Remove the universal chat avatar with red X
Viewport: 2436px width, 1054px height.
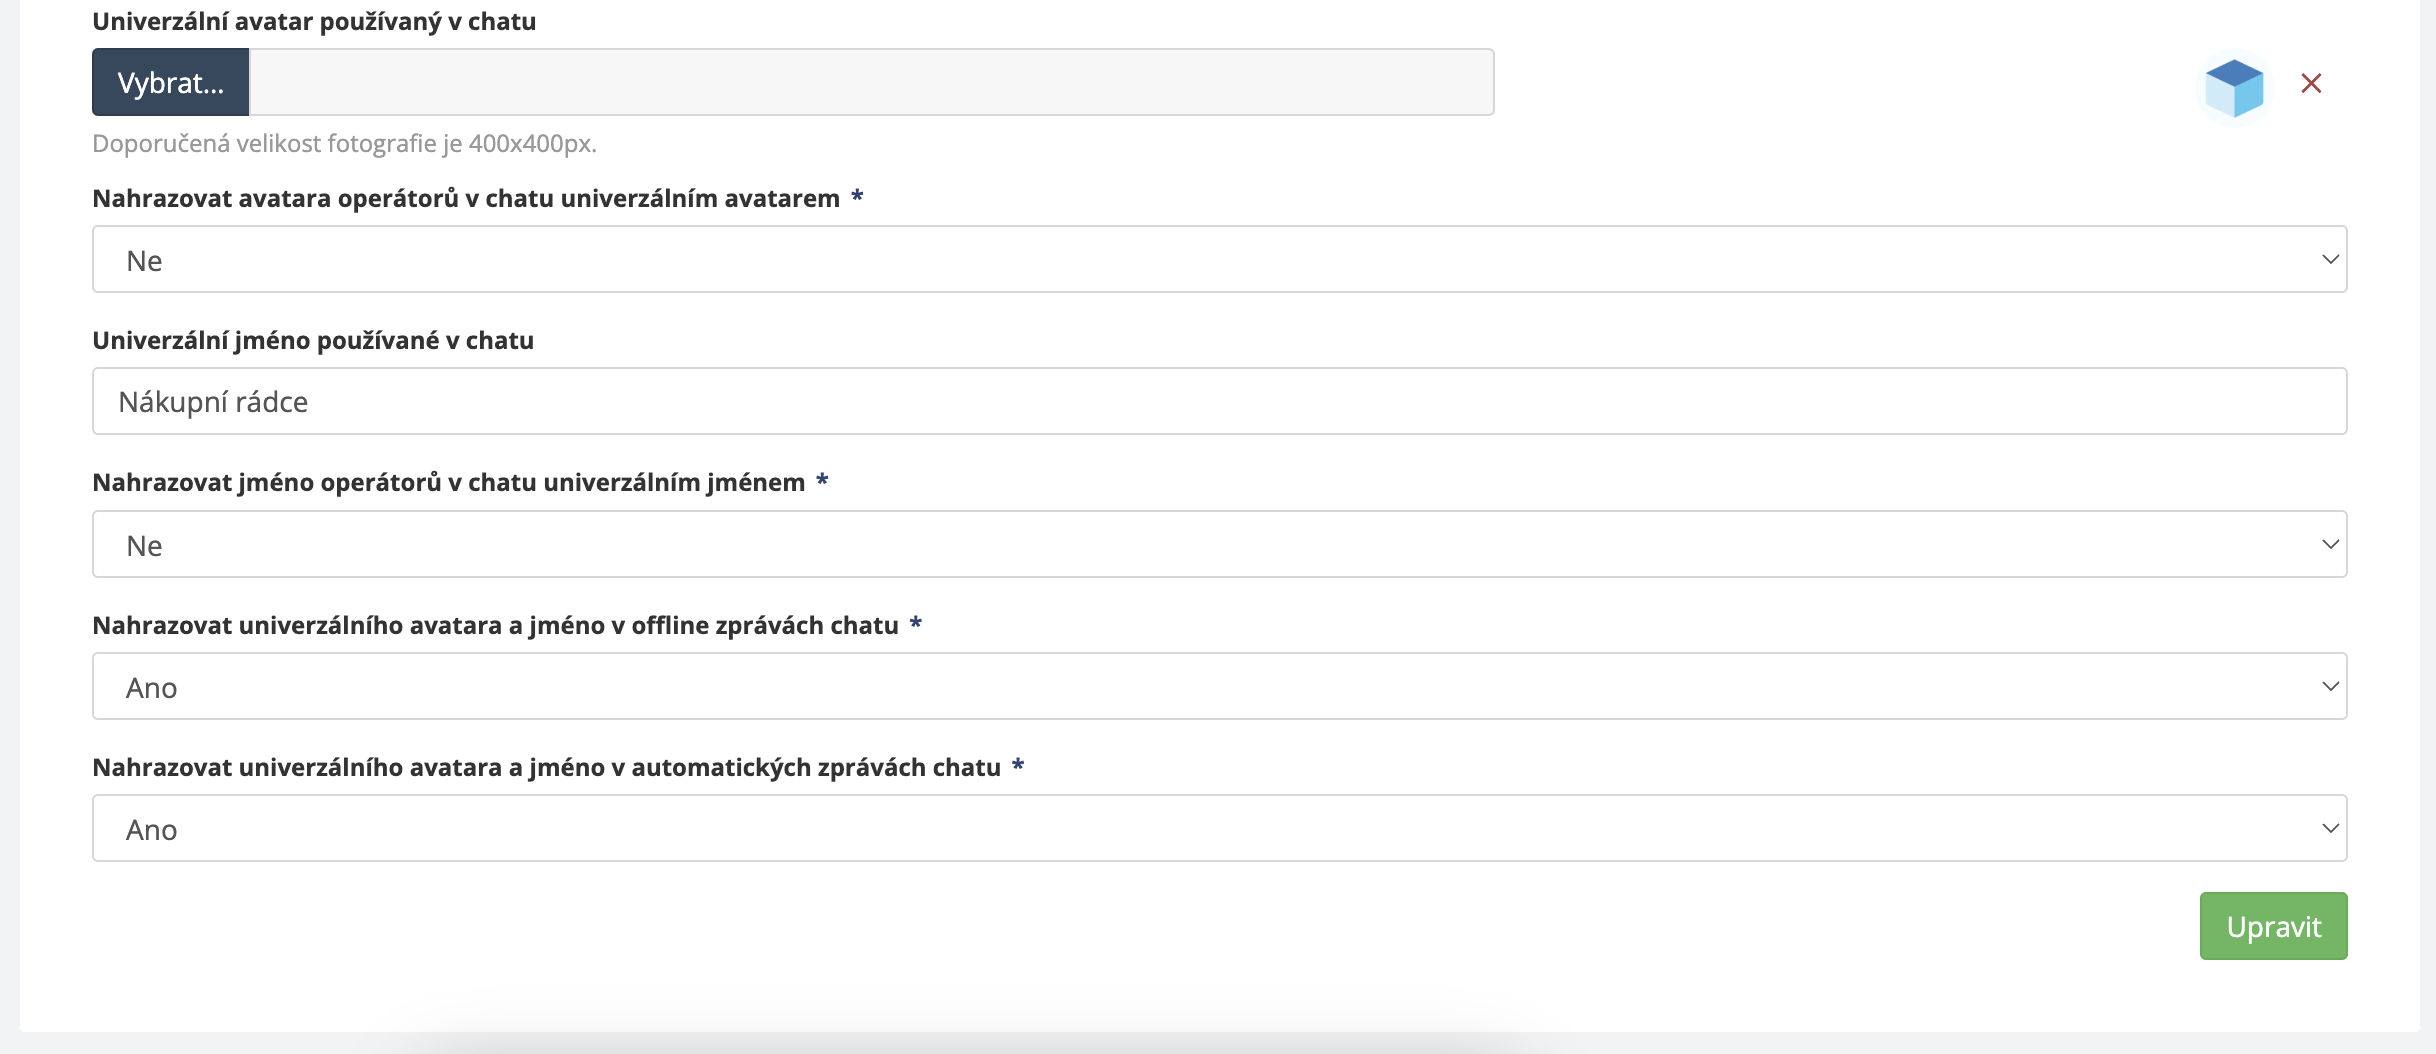[x=2311, y=83]
